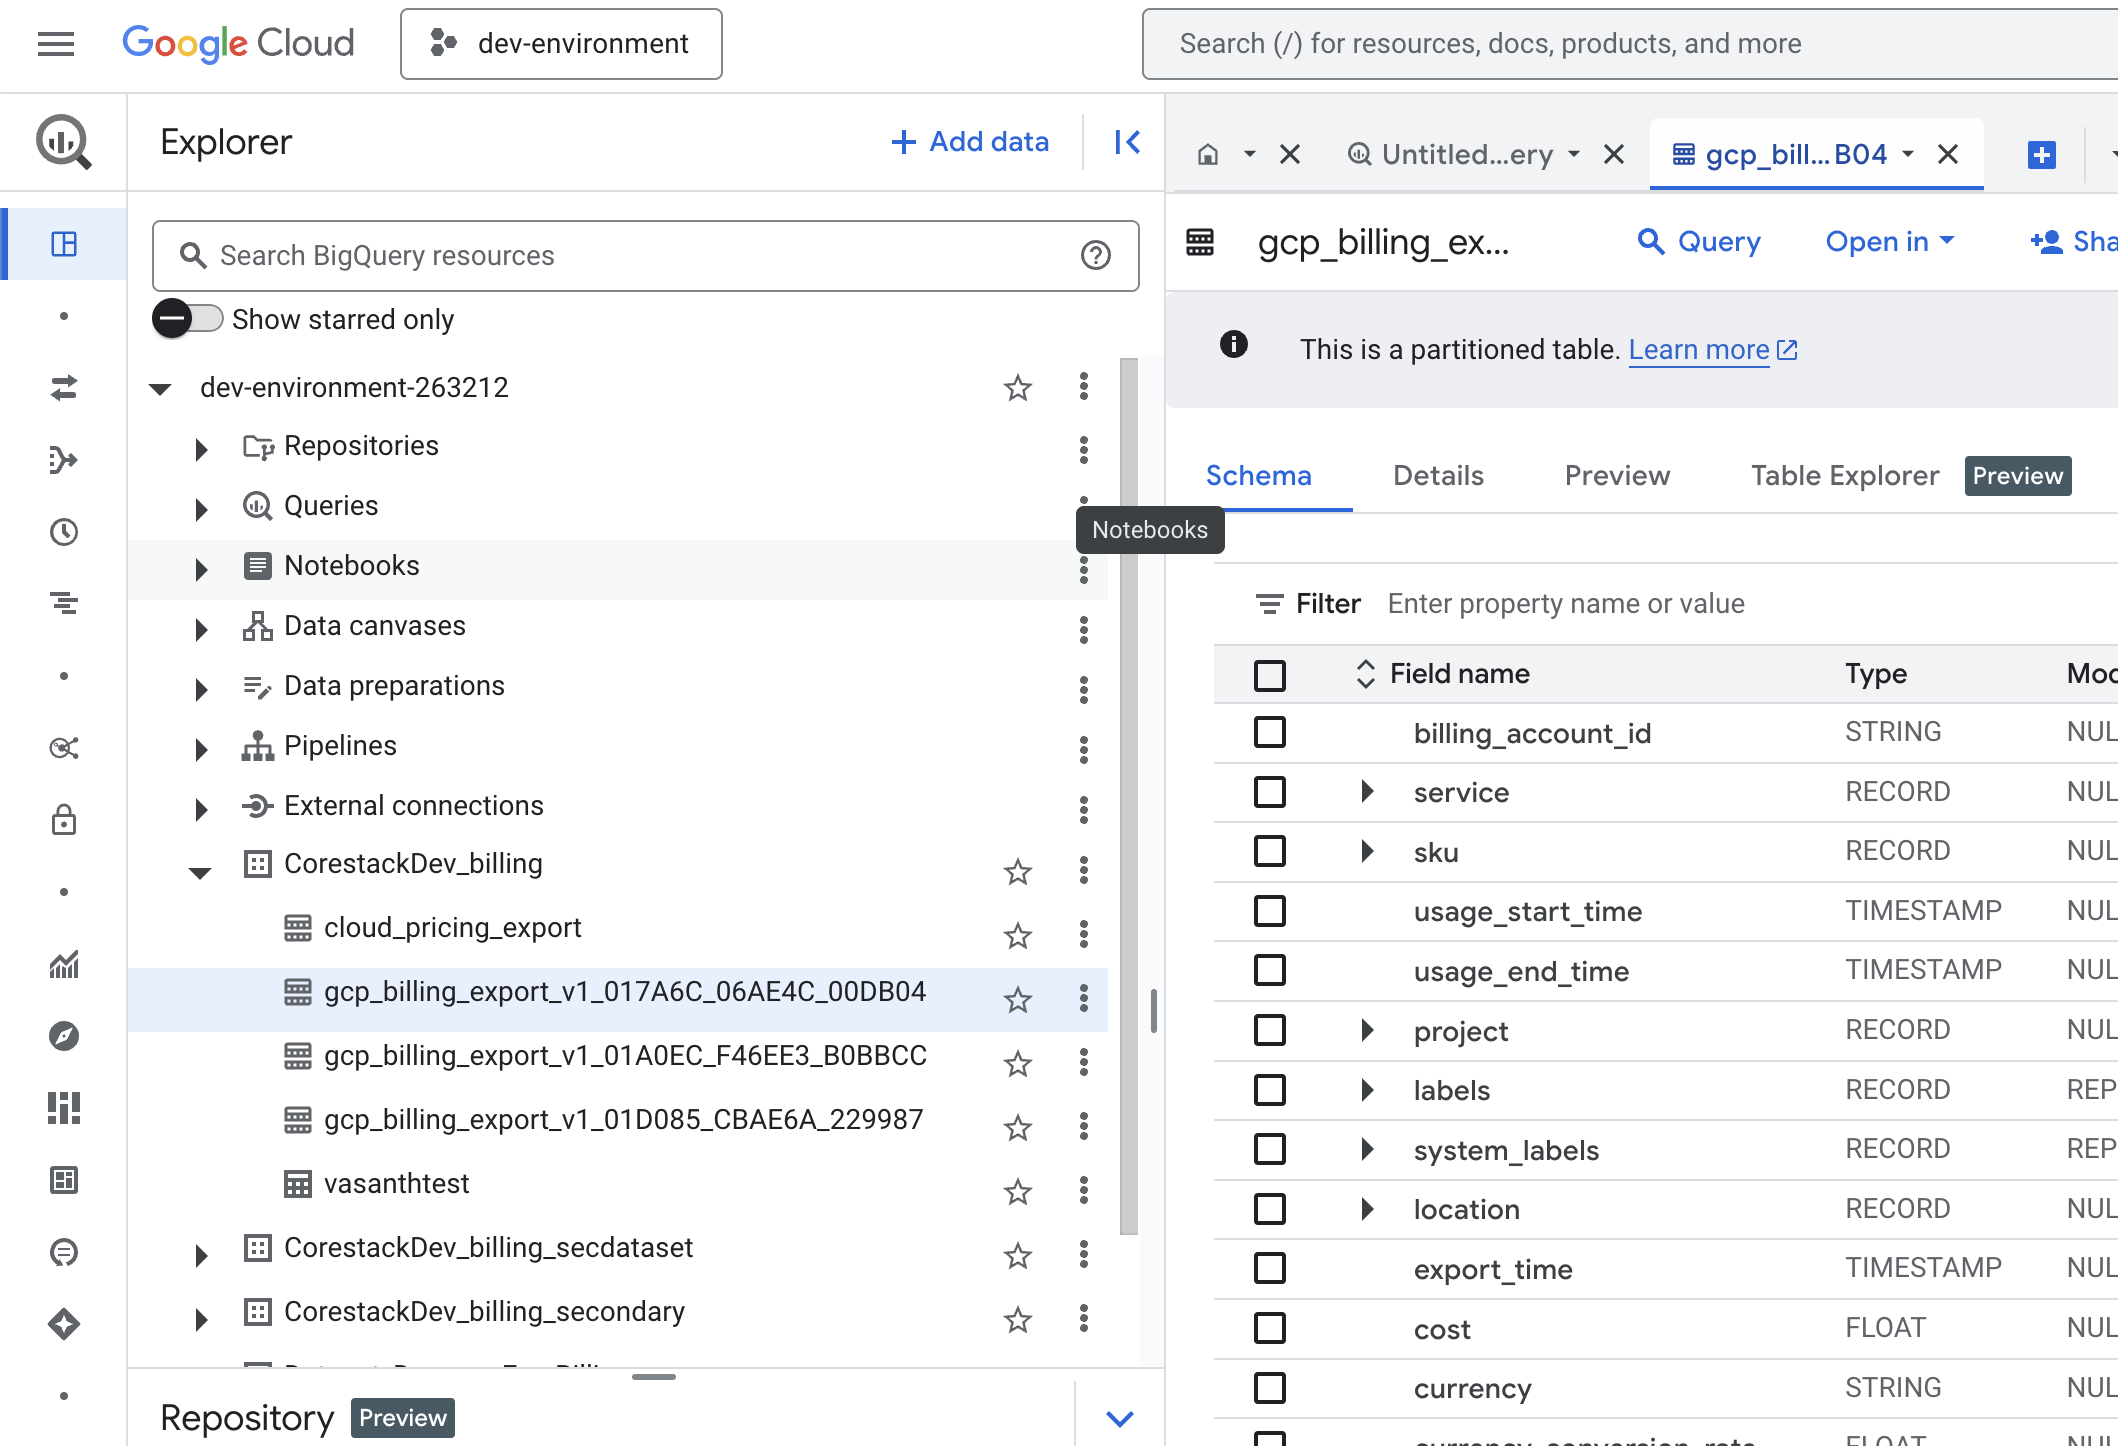Image resolution: width=2118 pixels, height=1446 pixels.
Task: Toggle Show starred only switch
Action: [187, 319]
